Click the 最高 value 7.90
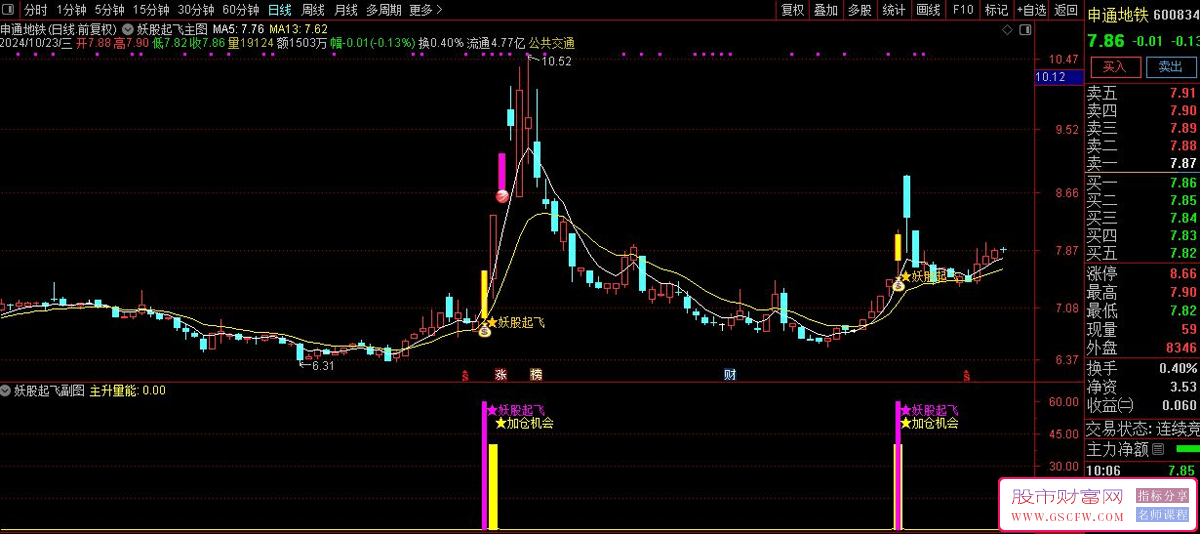Viewport: 1200px width, 534px height. point(1183,292)
